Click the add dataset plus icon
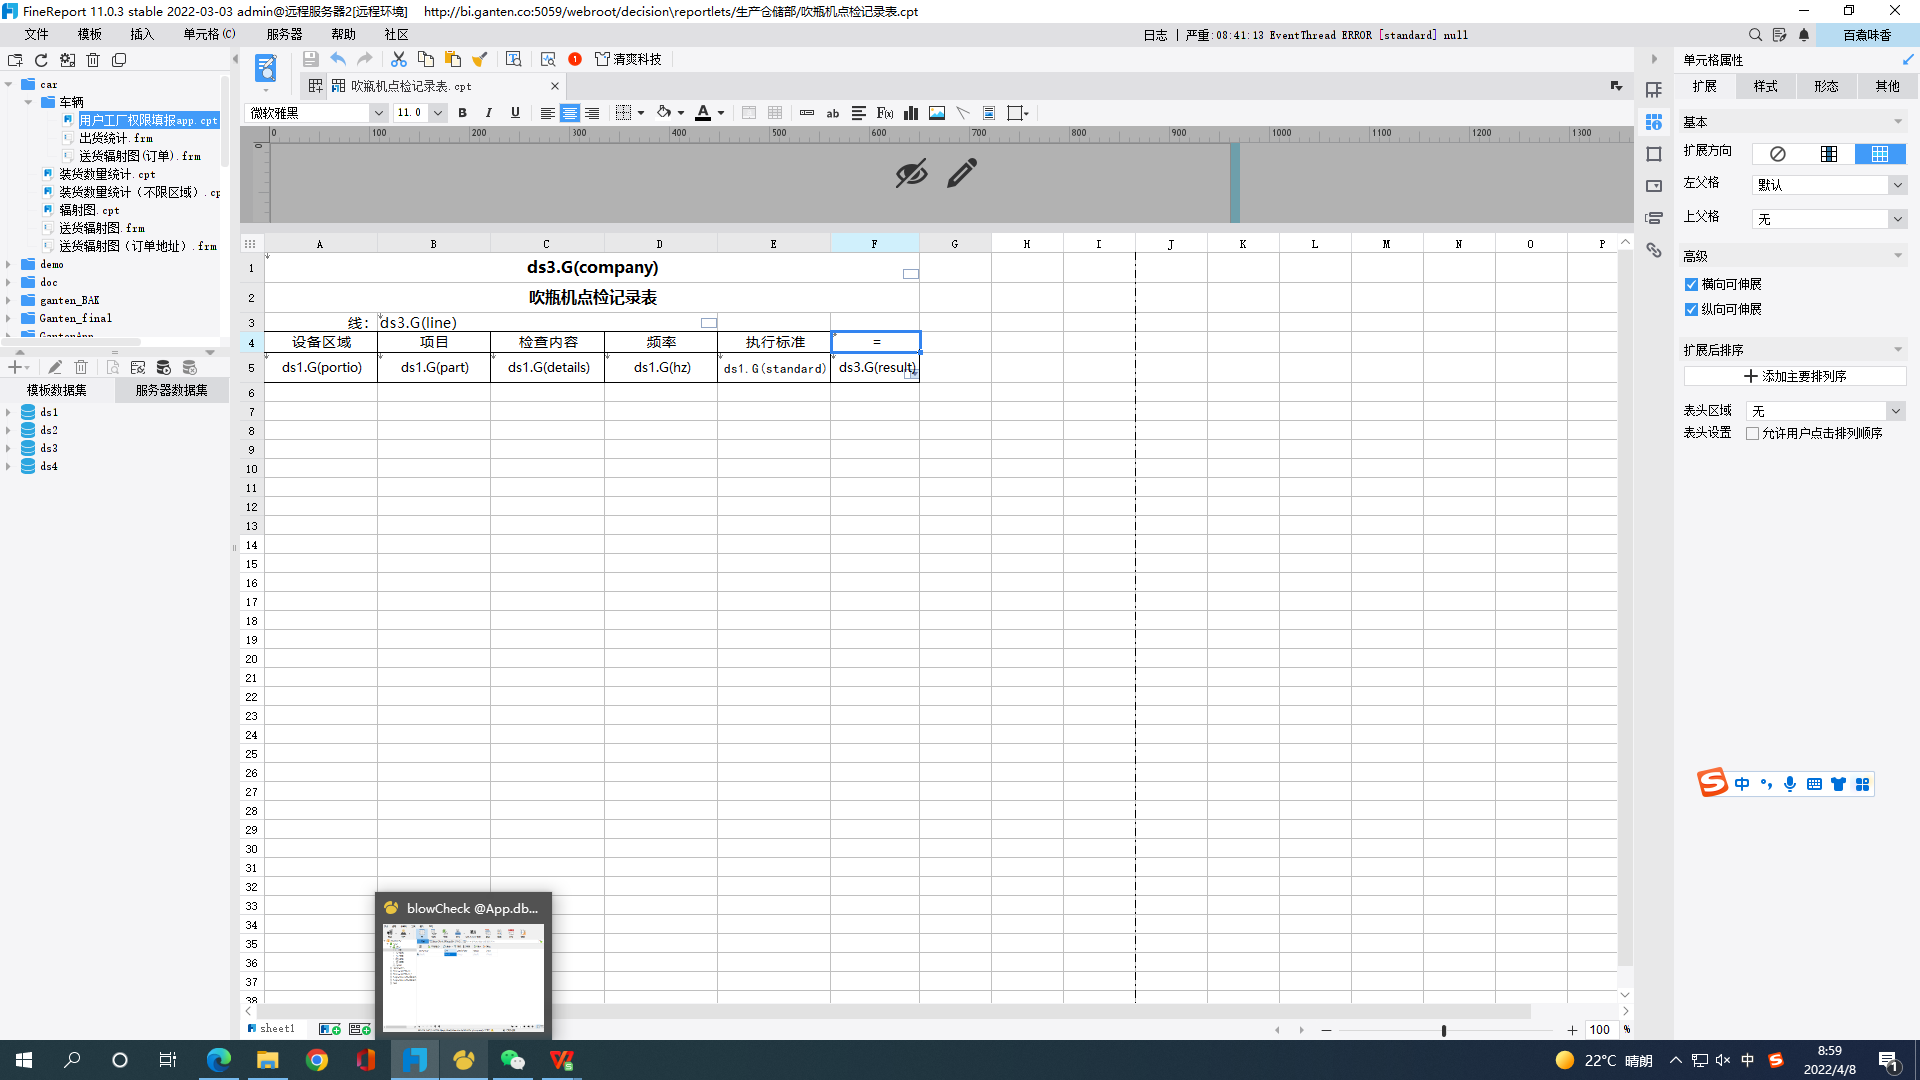 (x=15, y=368)
